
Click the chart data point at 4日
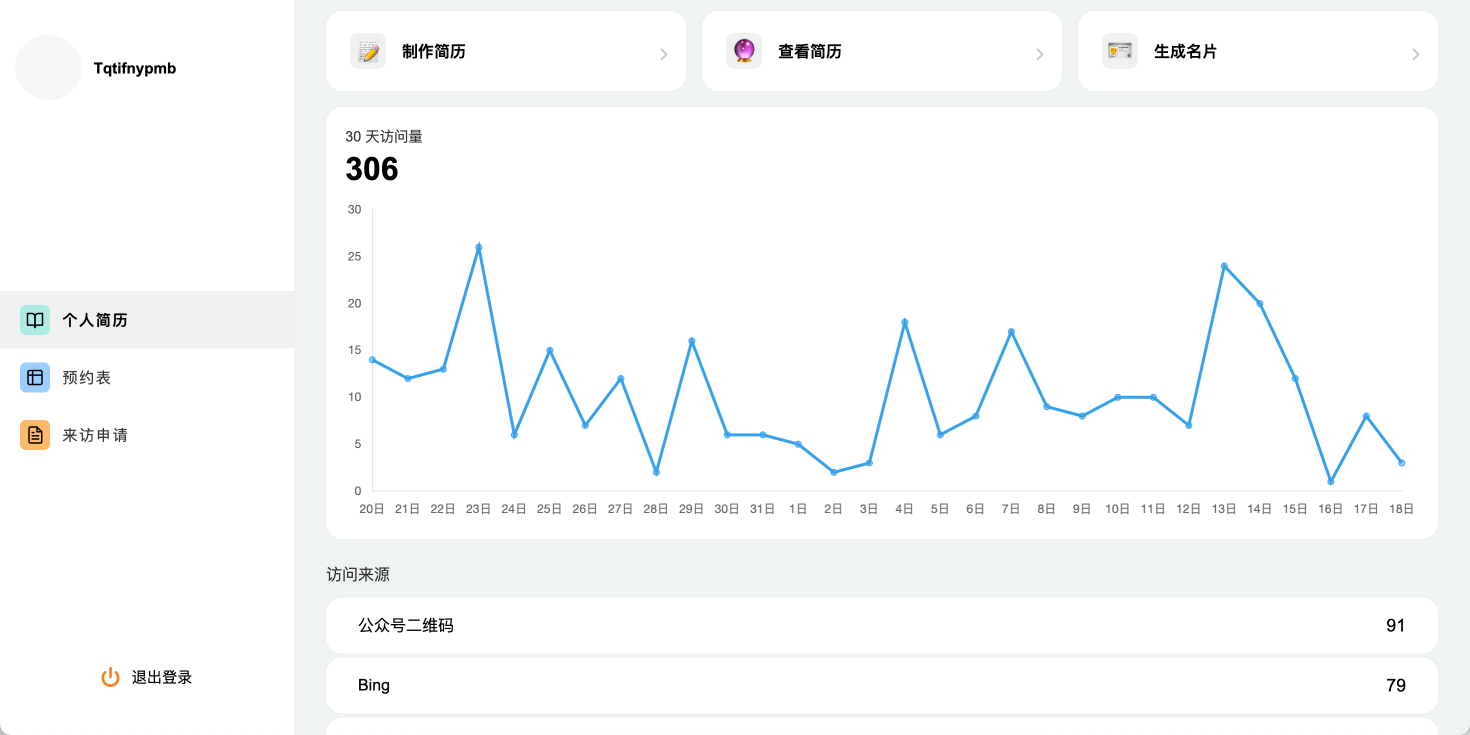[x=904, y=322]
